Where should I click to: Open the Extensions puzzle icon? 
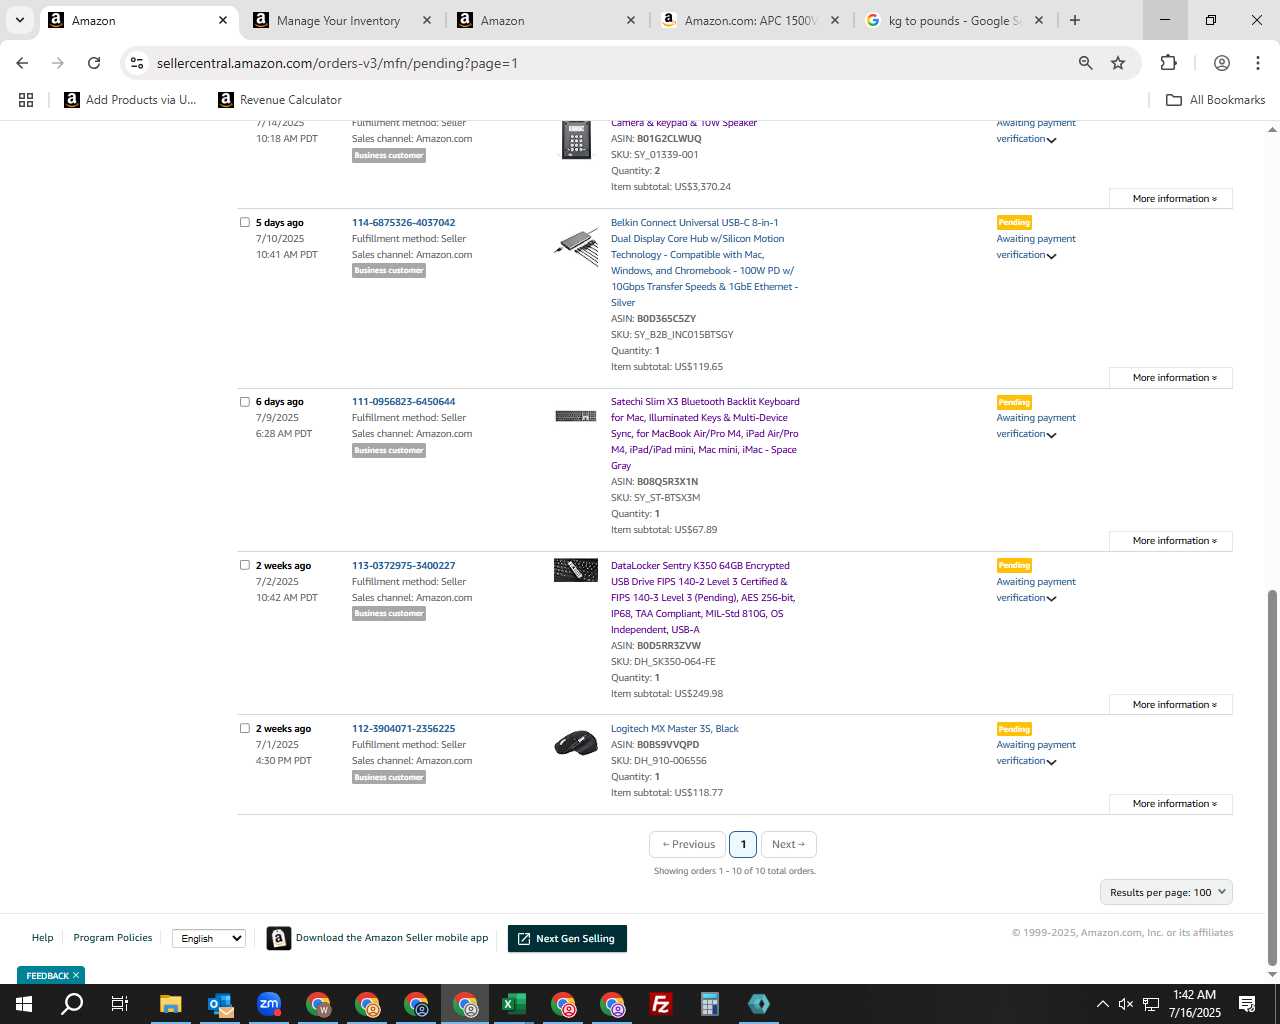point(1168,63)
